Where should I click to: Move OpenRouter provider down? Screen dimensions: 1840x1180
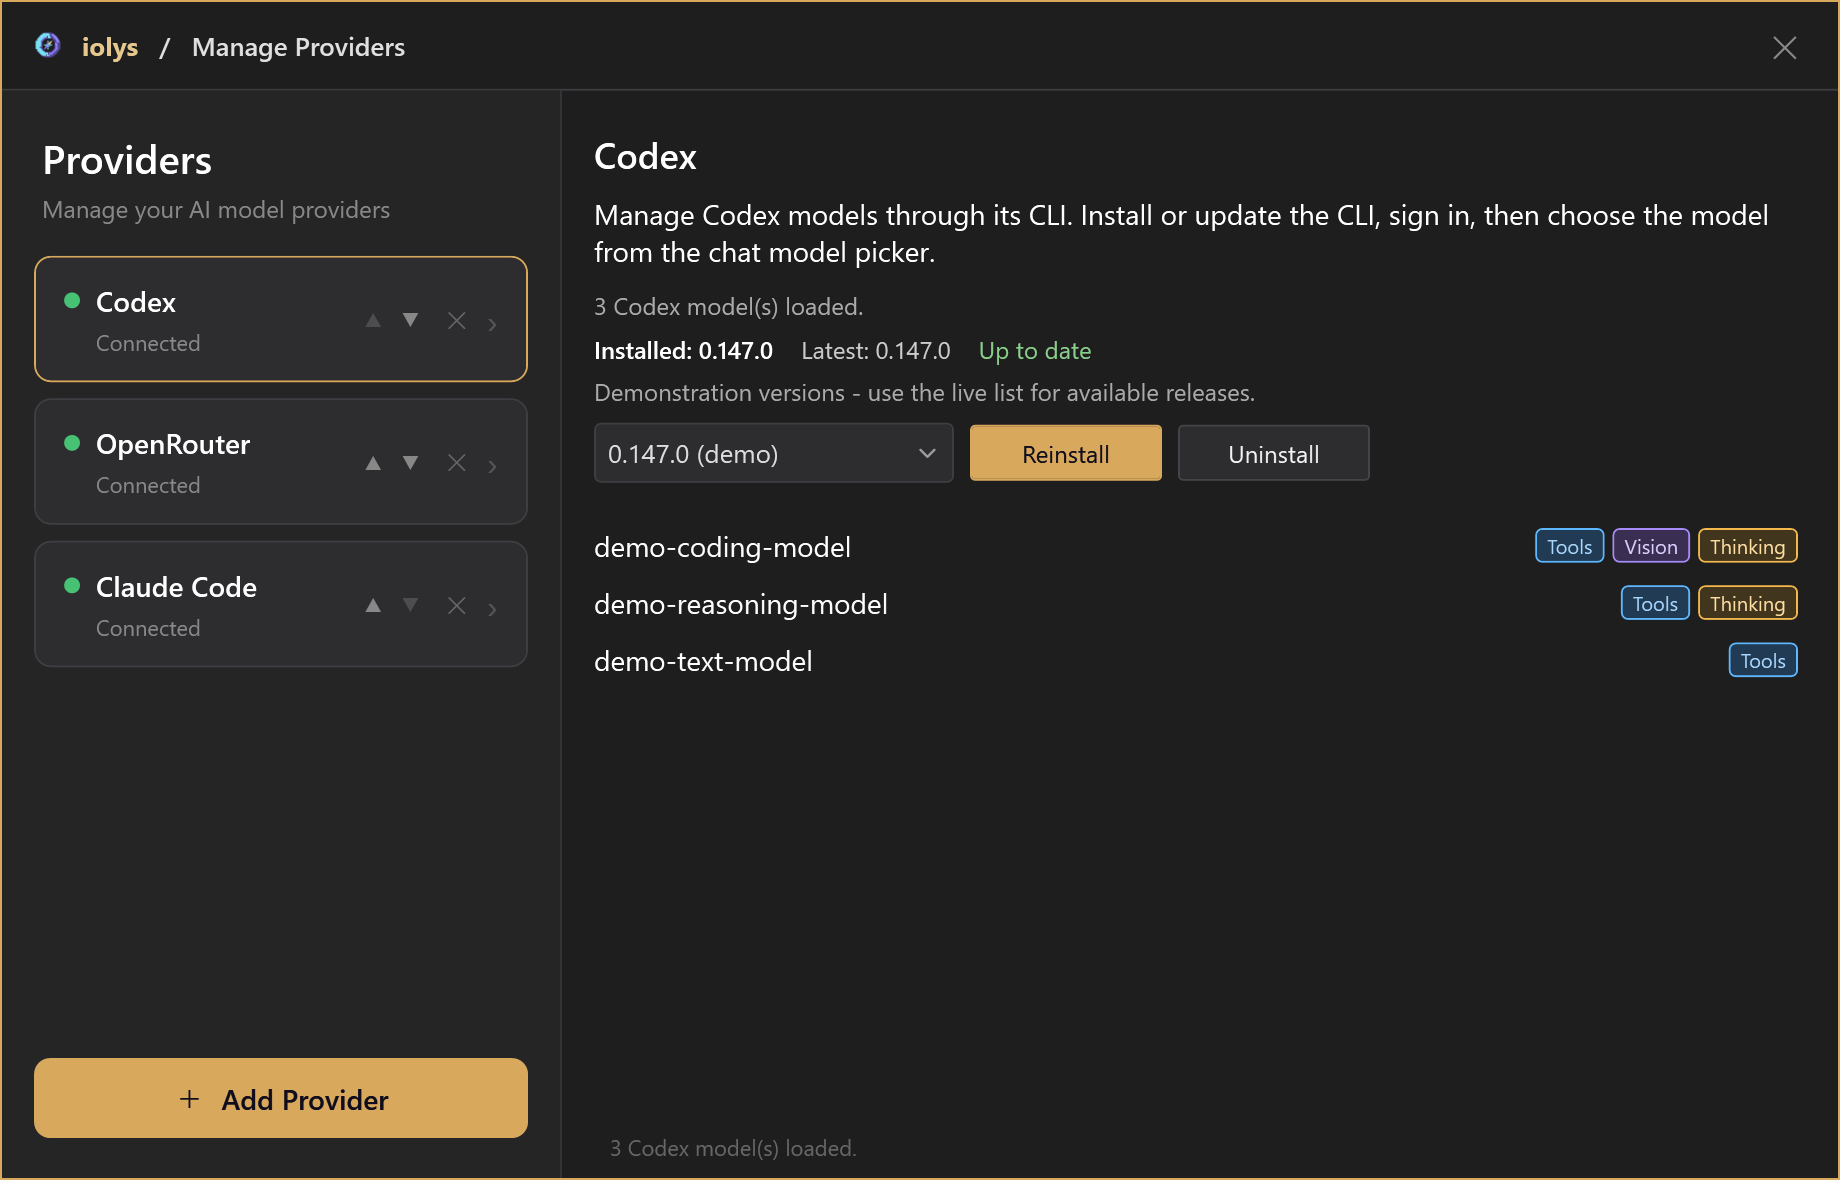coord(410,463)
